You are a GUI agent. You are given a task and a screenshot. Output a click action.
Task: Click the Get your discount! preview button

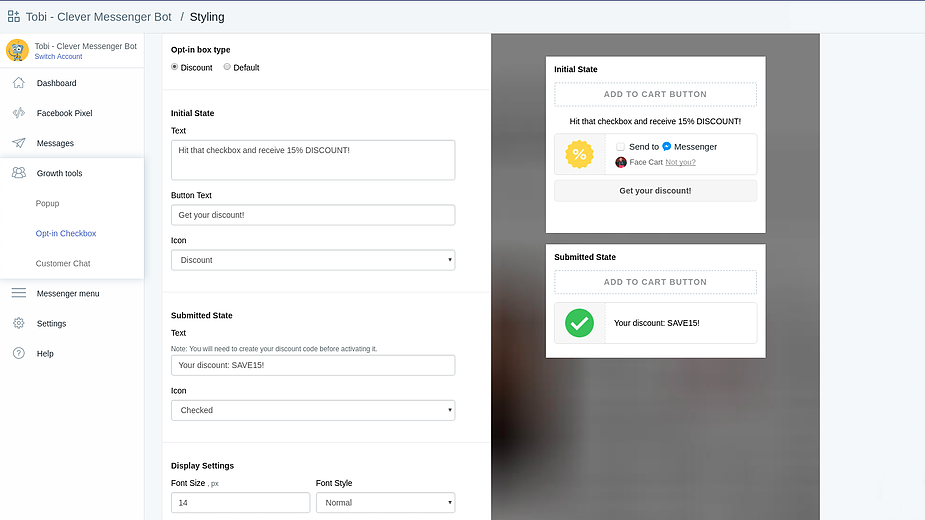(655, 191)
